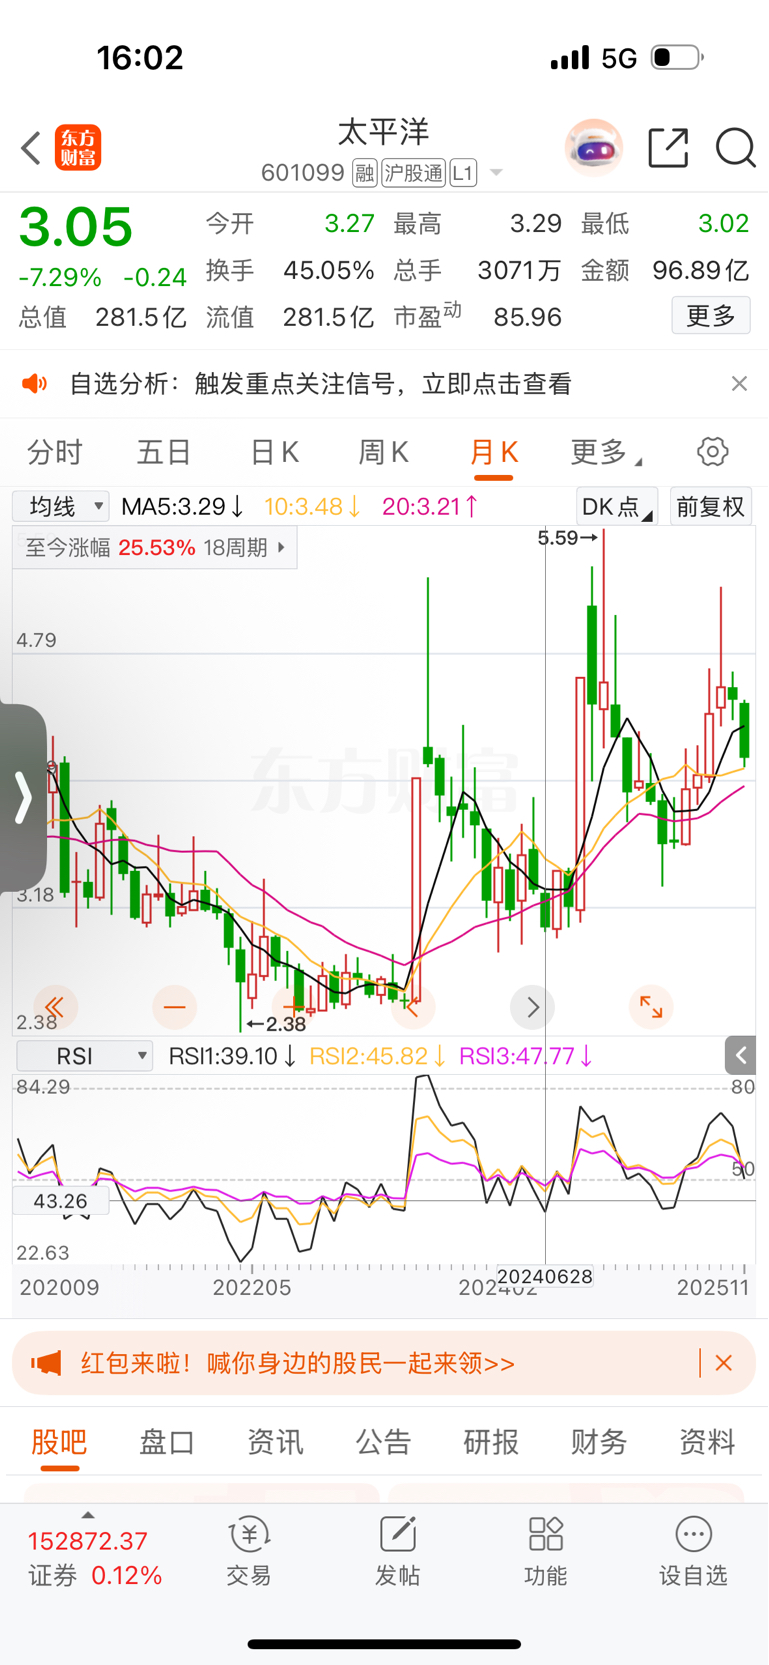769x1665 pixels.
Task: Open chart settings gear icon
Action: [713, 452]
